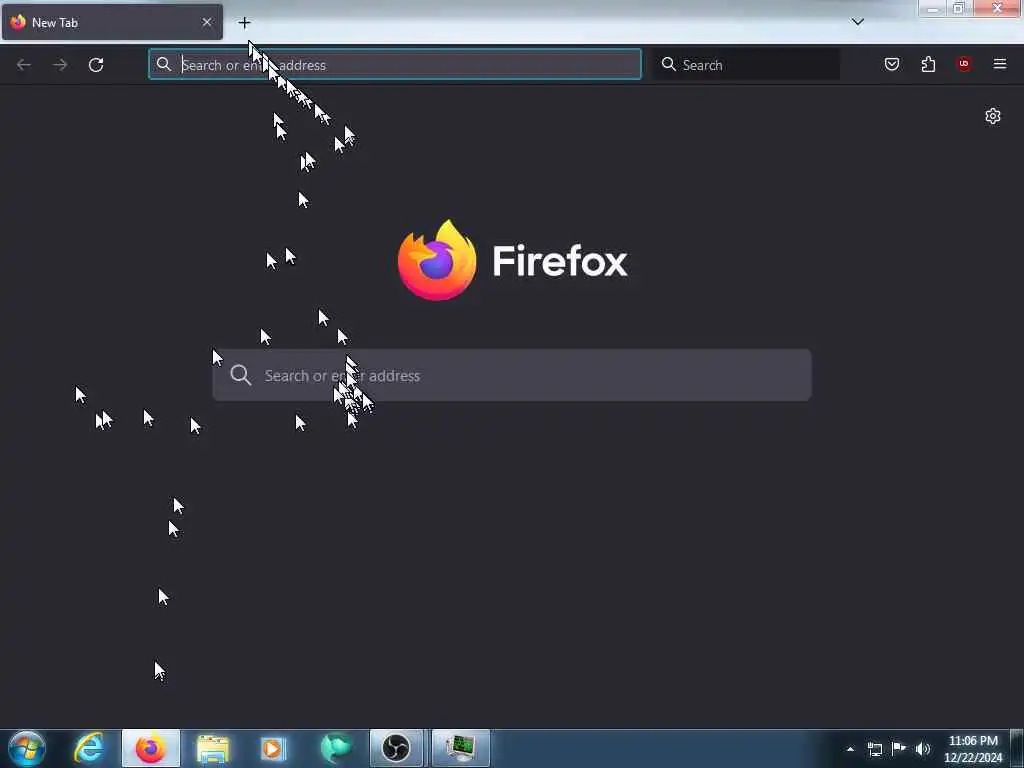Expand the list all tabs chevron

(x=858, y=22)
